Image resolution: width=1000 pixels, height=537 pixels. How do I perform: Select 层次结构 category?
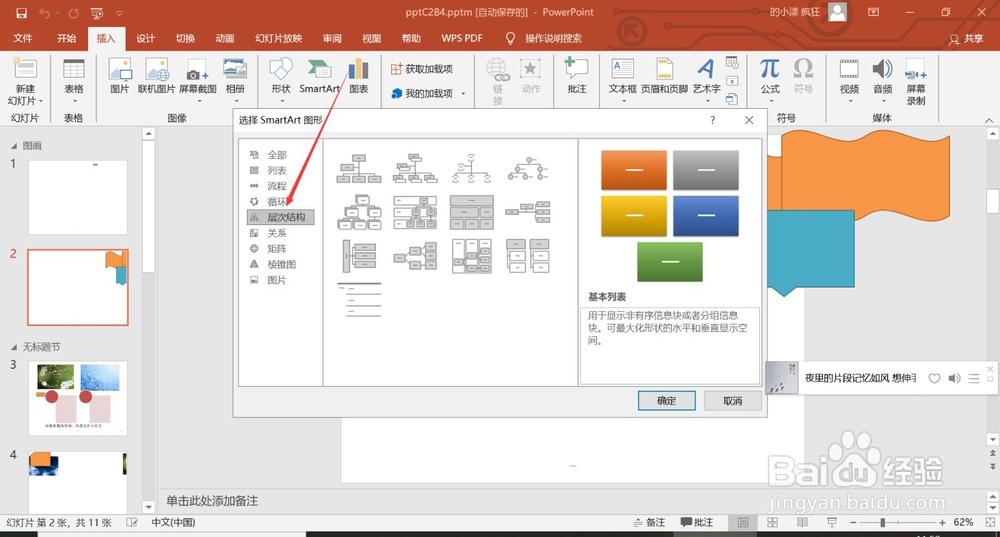tap(281, 217)
